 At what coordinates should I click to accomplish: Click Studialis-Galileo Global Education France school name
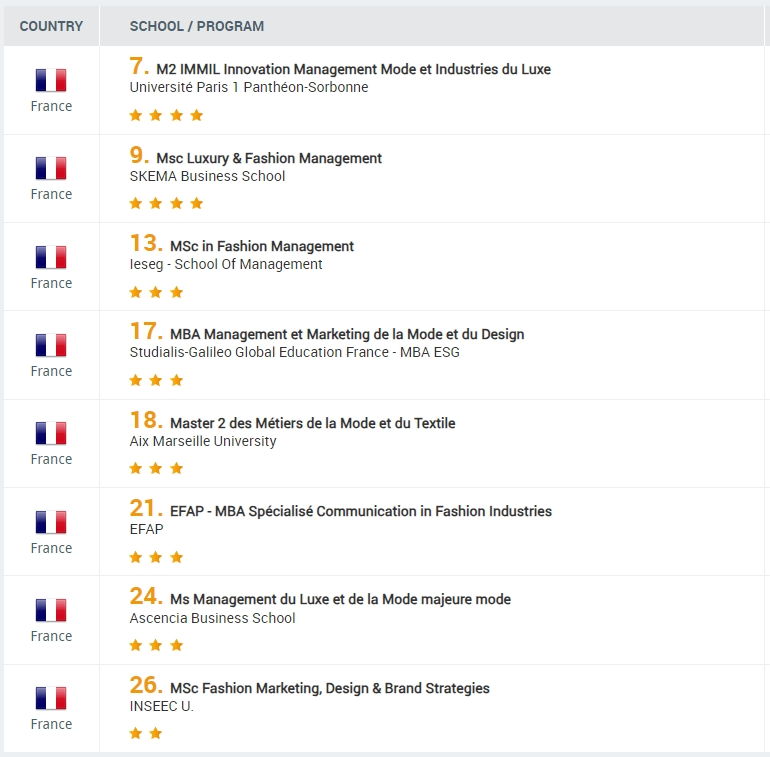[x=294, y=352]
